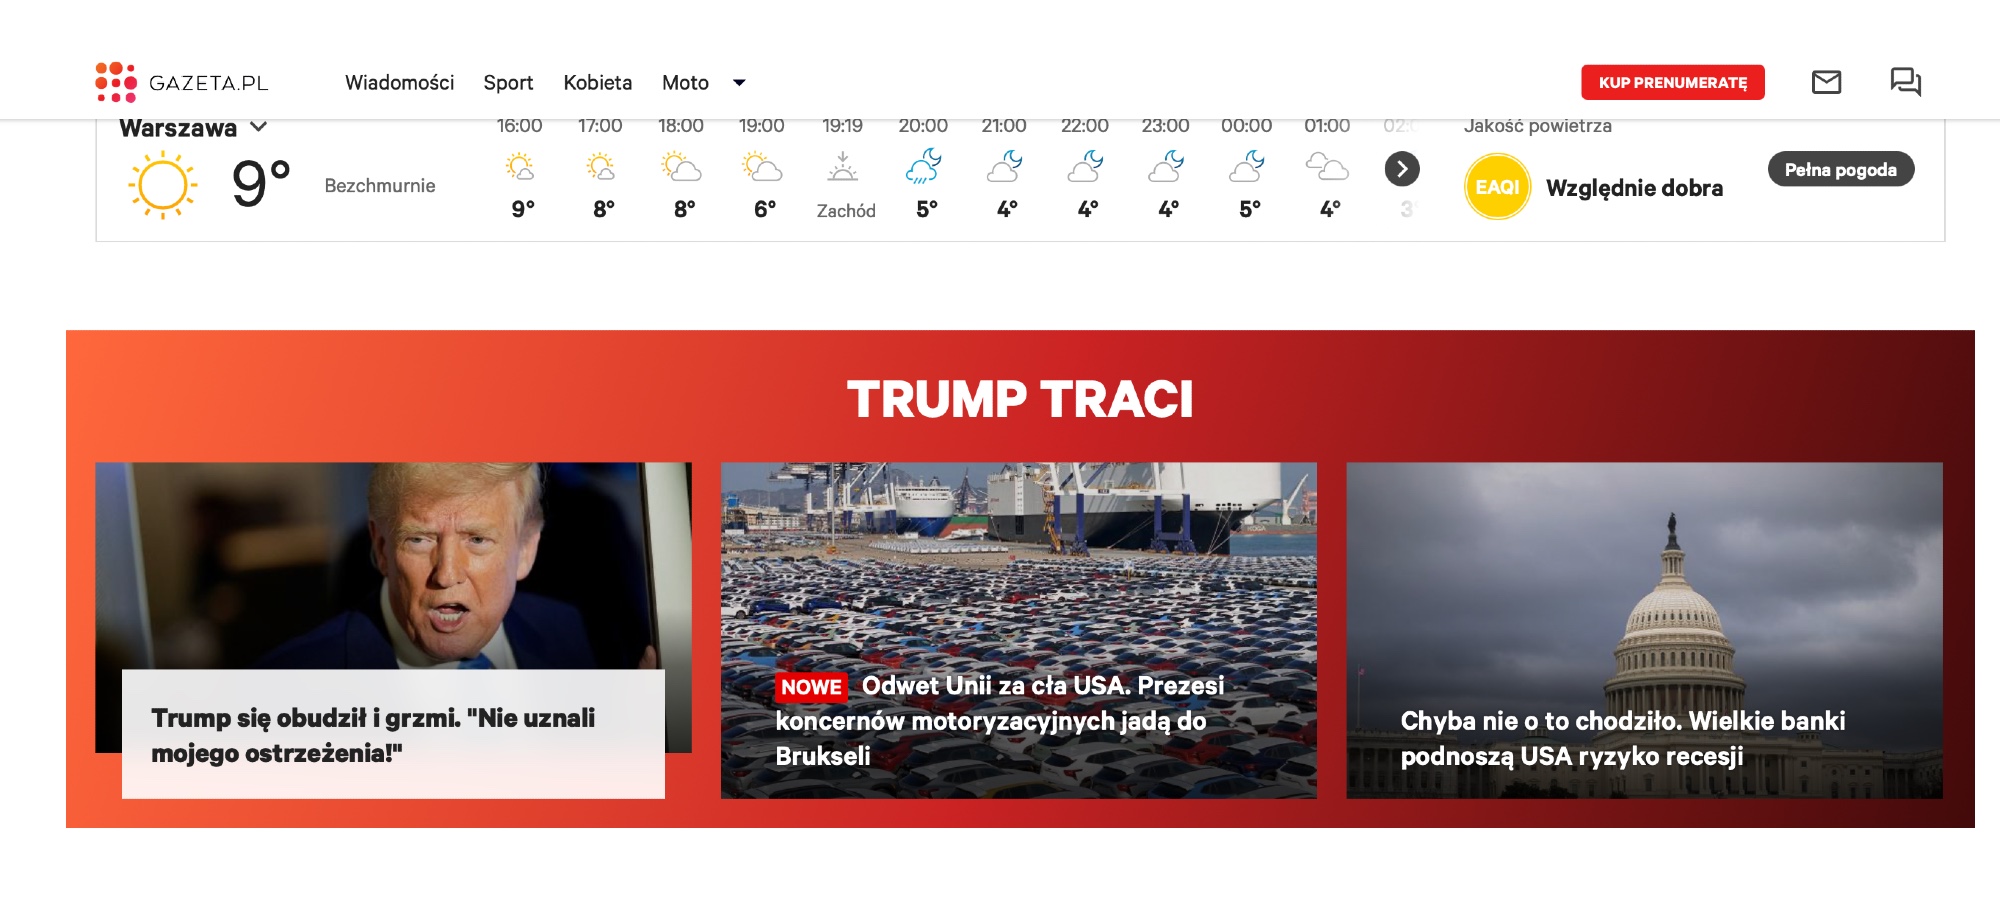Click the 19:19 sunset Zachód icon
Screen dimensions: 2000x922
(843, 167)
